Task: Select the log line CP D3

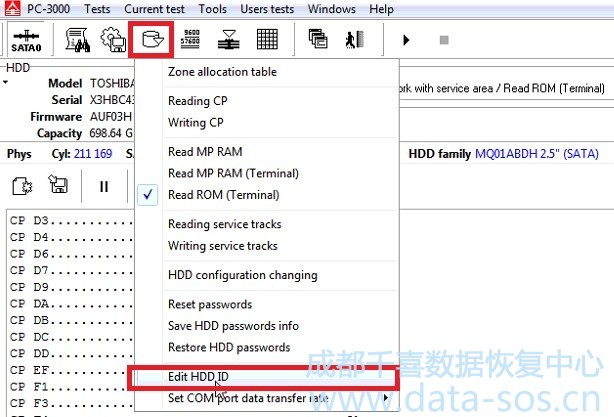Action: tap(72, 220)
